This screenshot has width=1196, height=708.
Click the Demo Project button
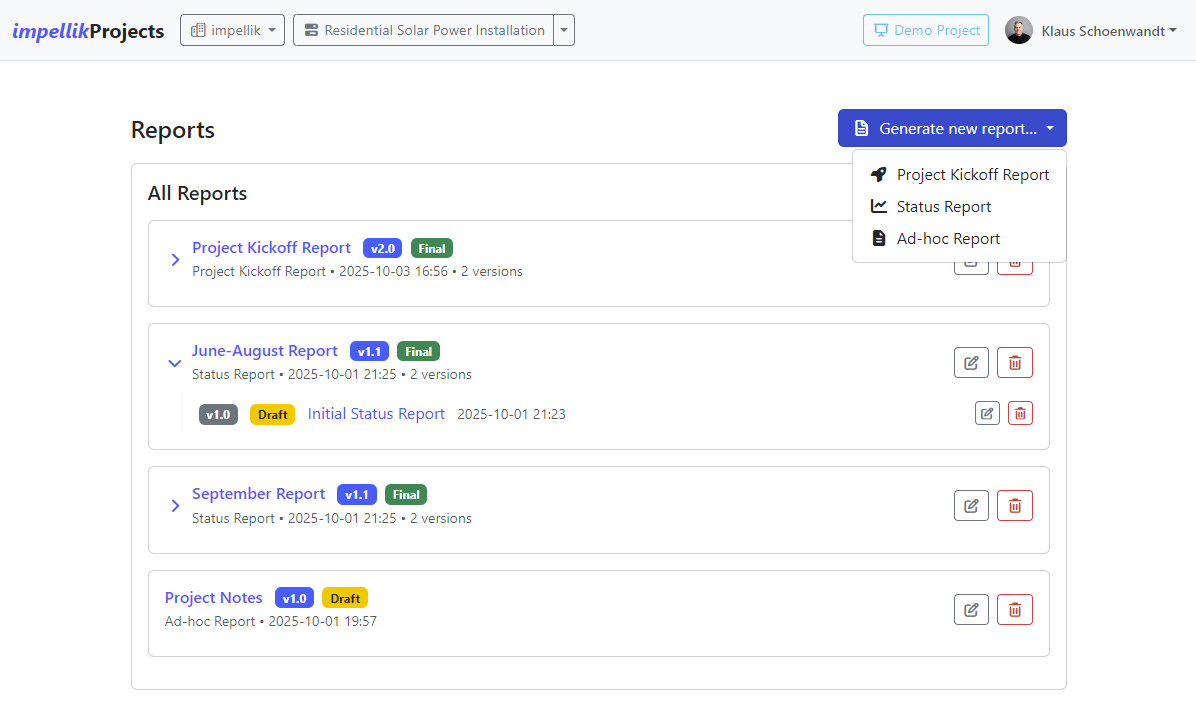pos(926,31)
